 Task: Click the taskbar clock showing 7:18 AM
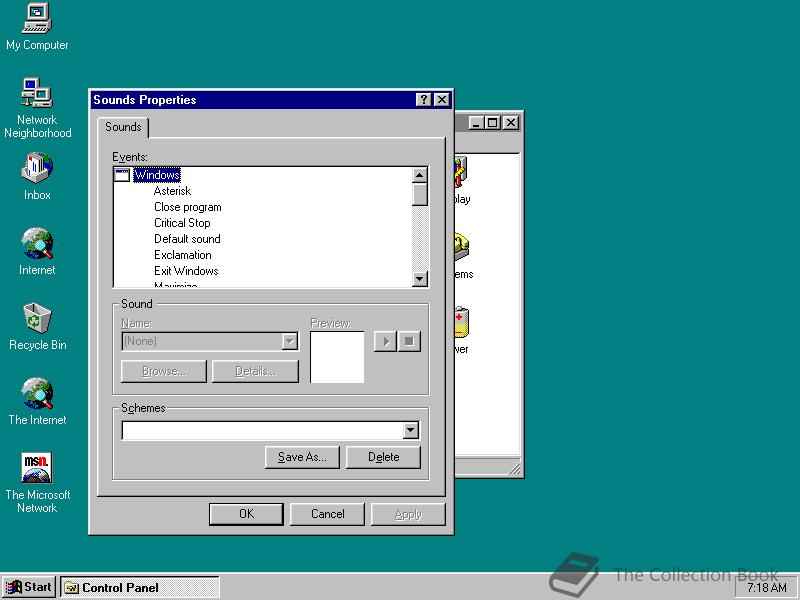767,588
